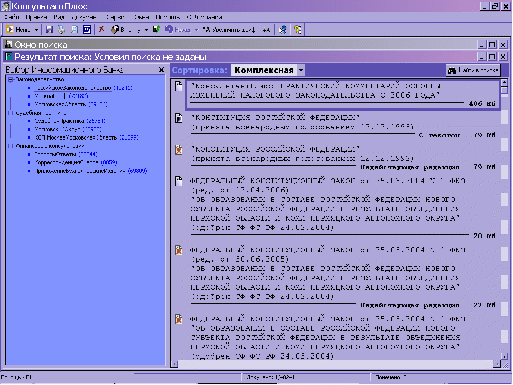513x385 pixels.
Task: Open the Окна menu
Action: (x=141, y=17)
